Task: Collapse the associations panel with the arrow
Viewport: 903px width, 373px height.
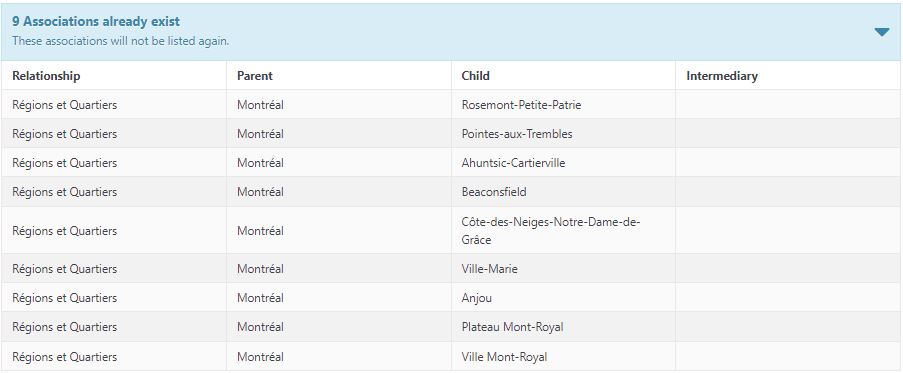Action: tap(881, 32)
